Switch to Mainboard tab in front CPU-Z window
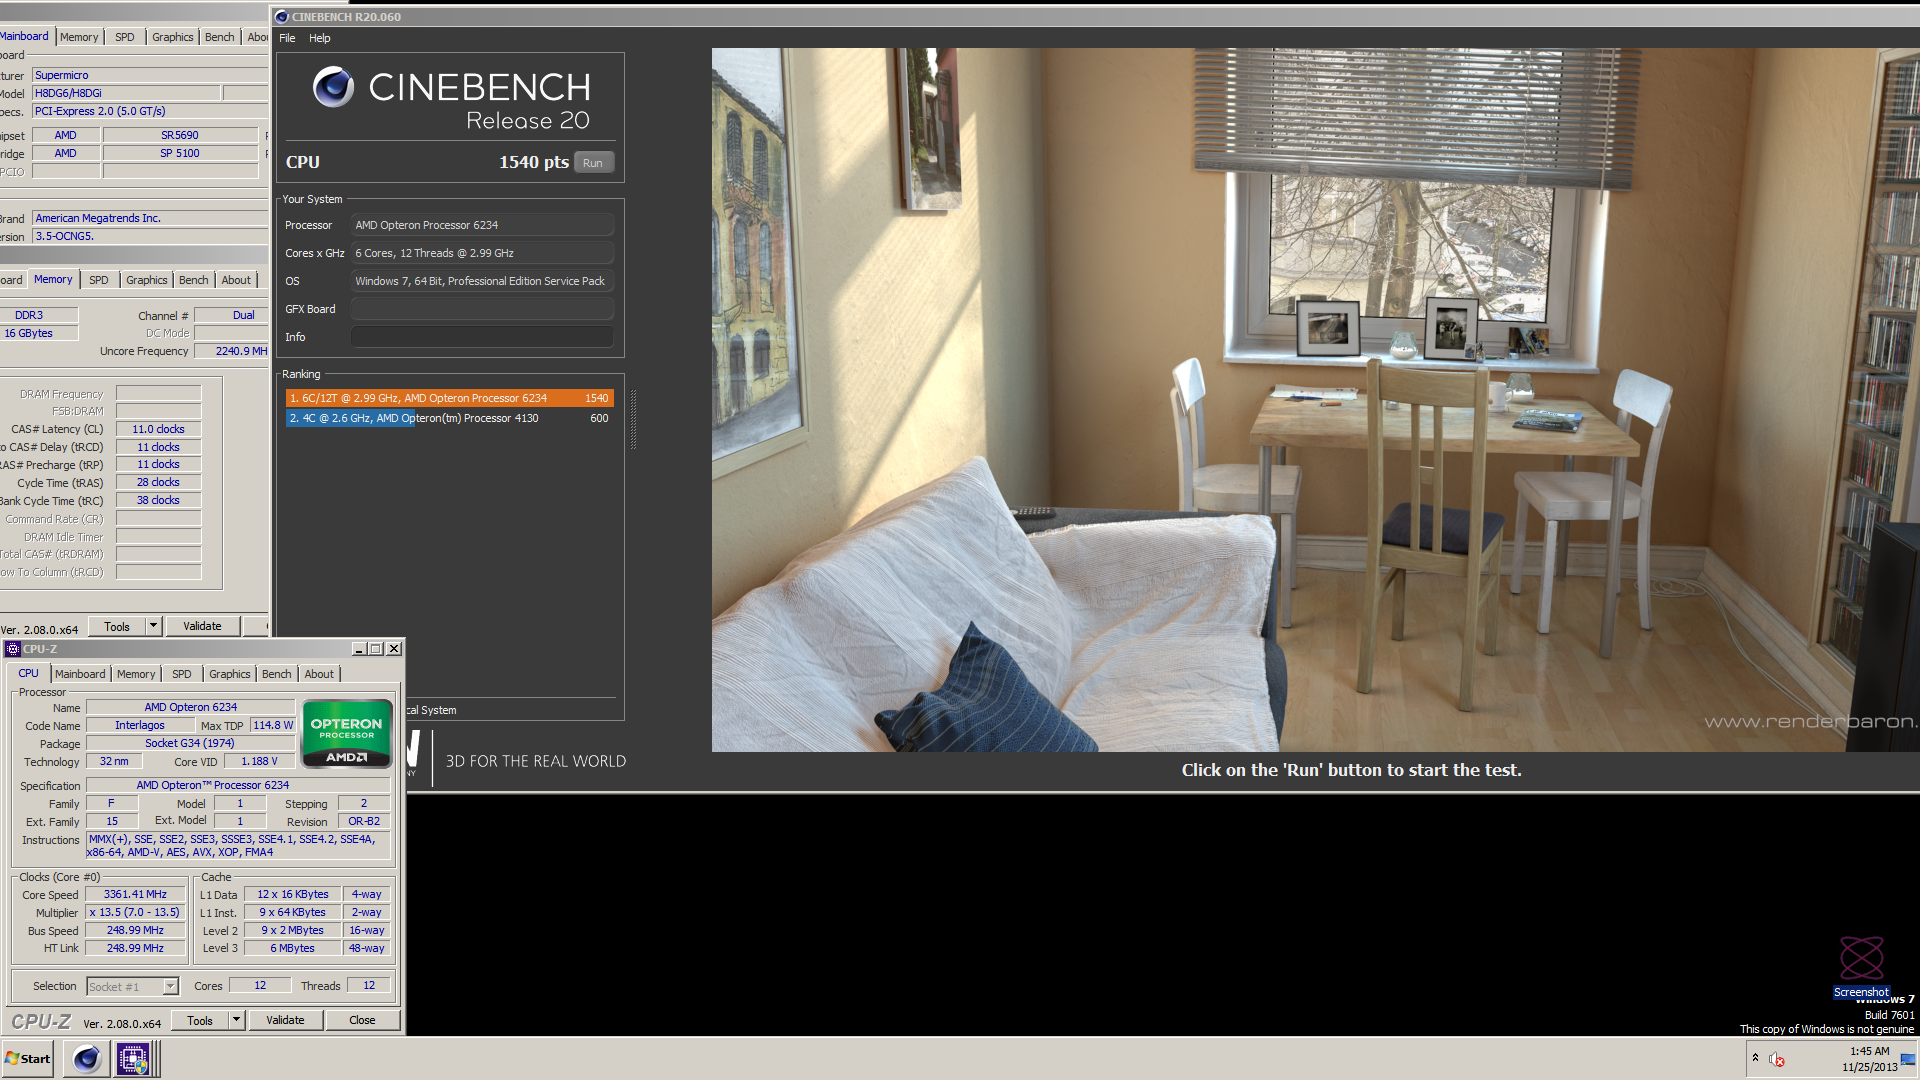The height and width of the screenshot is (1080, 1920). coord(80,674)
